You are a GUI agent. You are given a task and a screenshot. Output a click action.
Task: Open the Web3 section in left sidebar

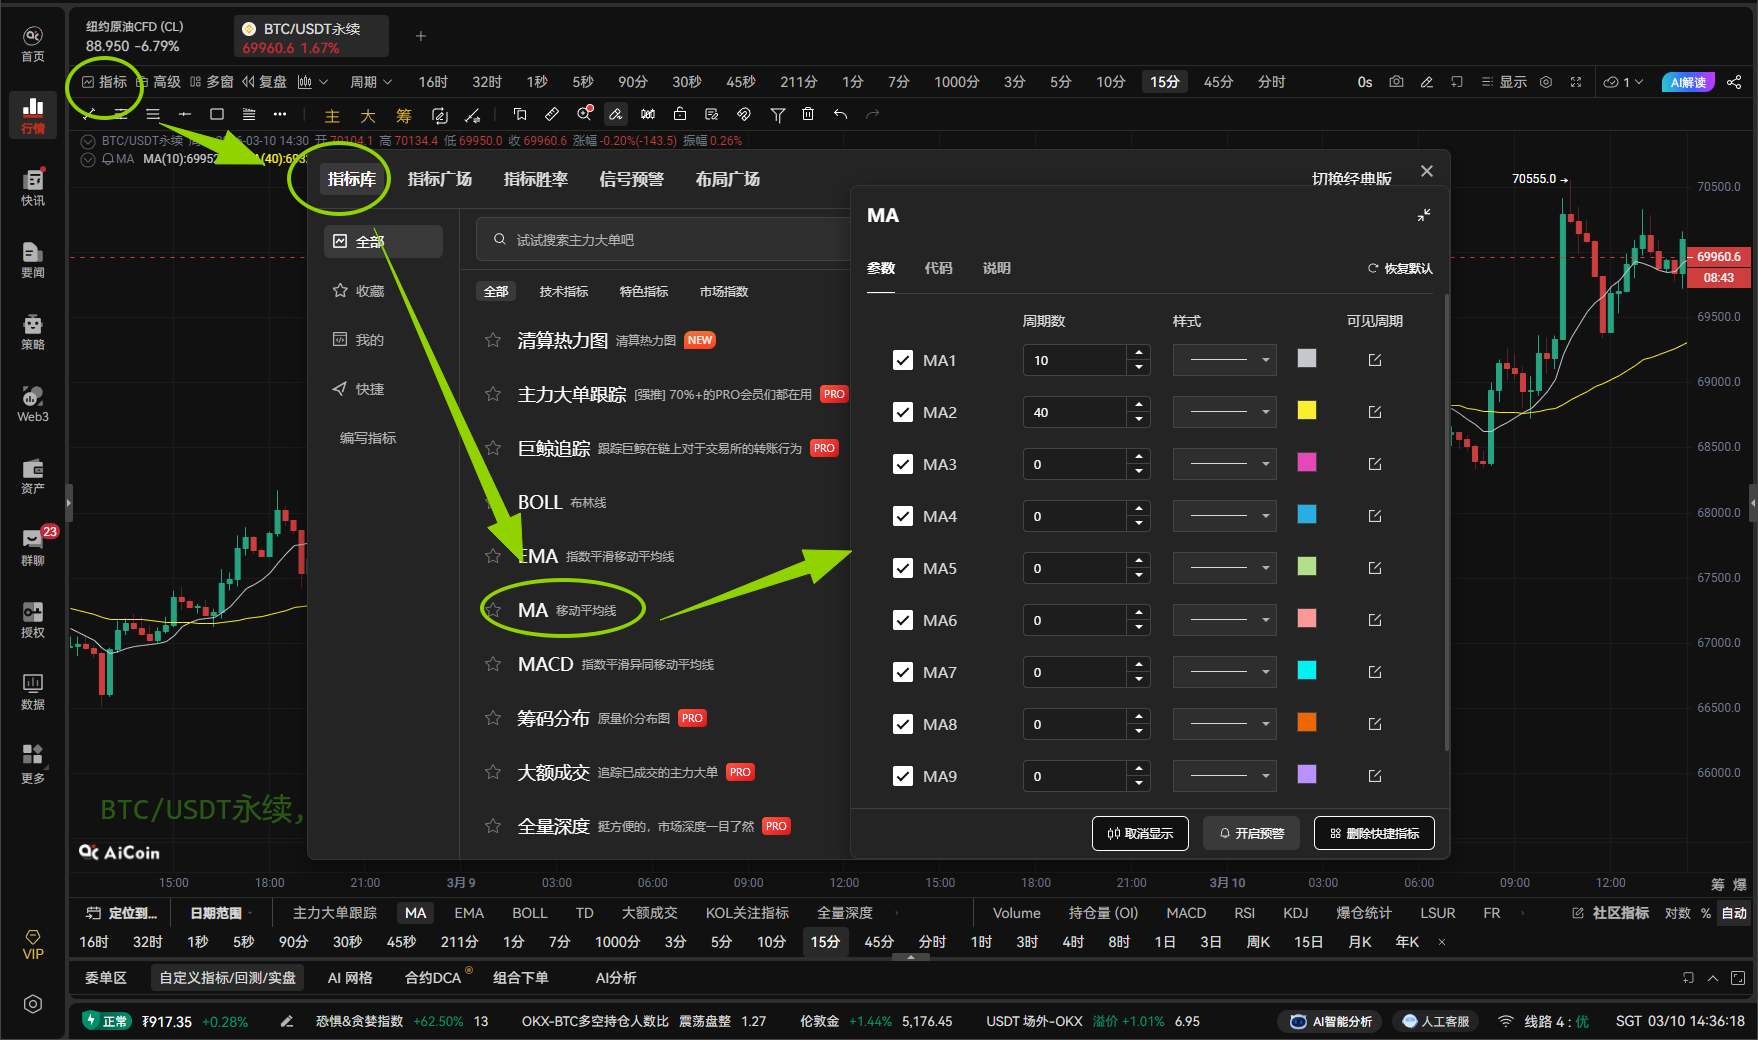coord(33,404)
